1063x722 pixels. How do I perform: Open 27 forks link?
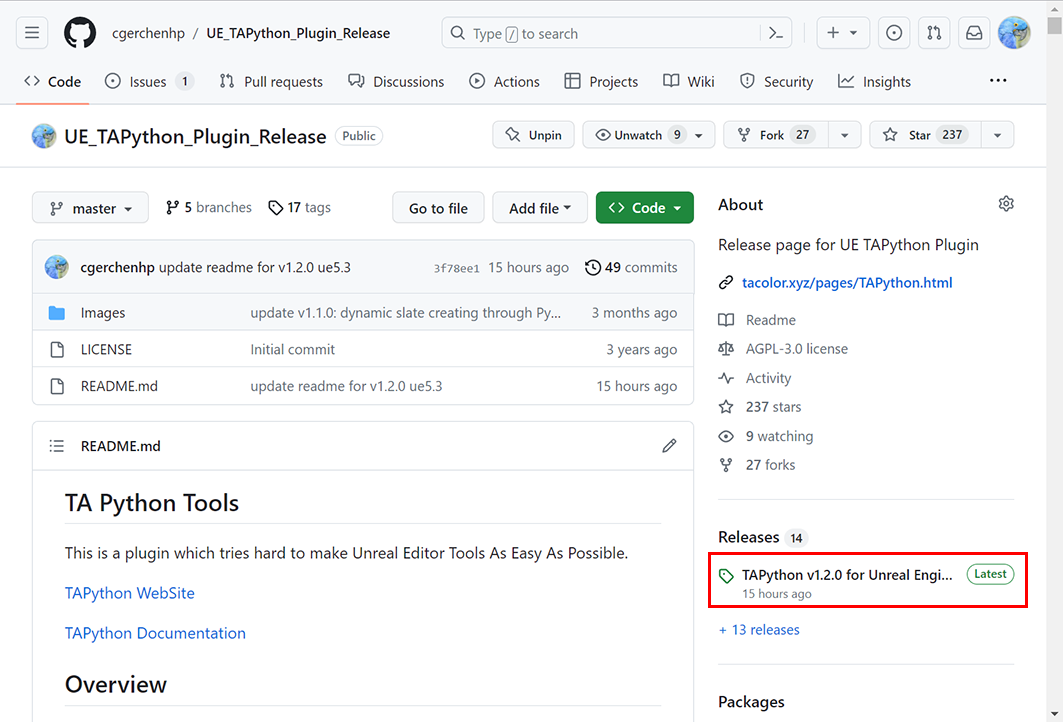click(x=770, y=464)
